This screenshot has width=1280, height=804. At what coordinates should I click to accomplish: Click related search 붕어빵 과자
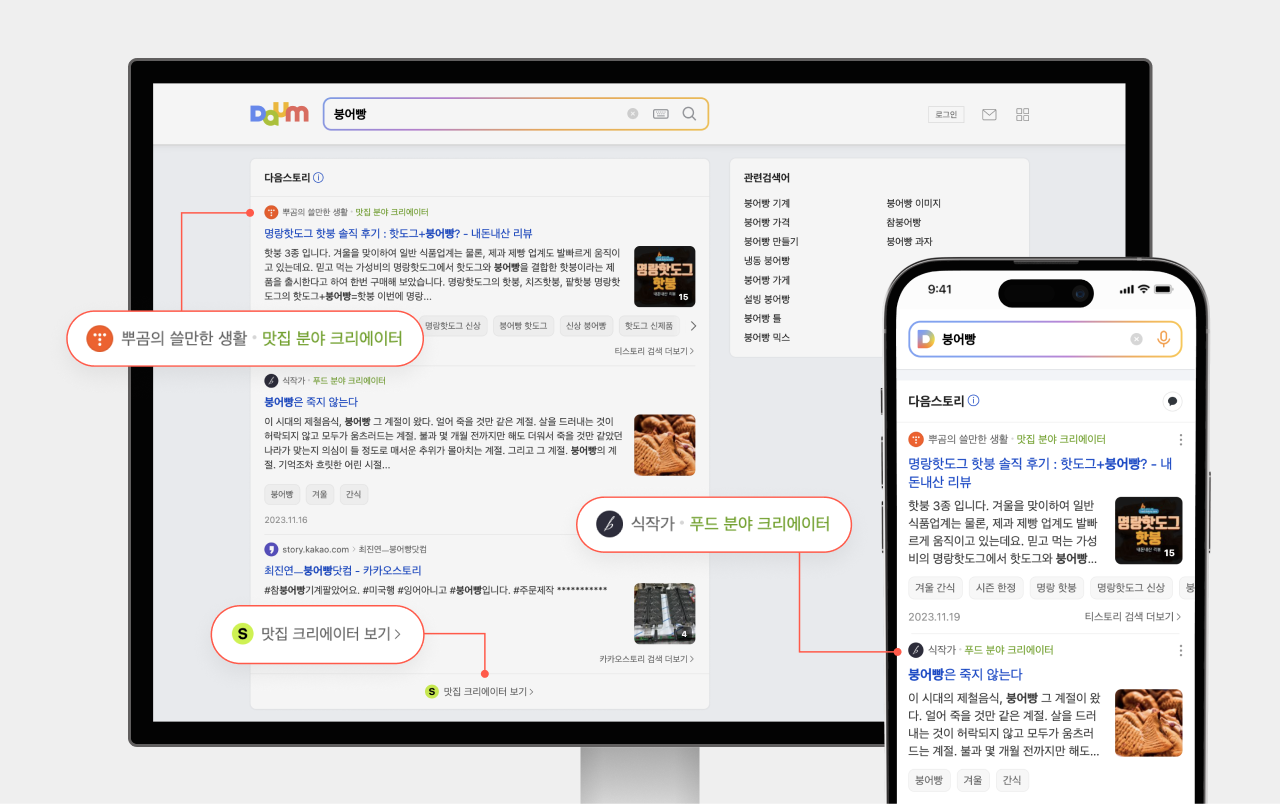(910, 242)
